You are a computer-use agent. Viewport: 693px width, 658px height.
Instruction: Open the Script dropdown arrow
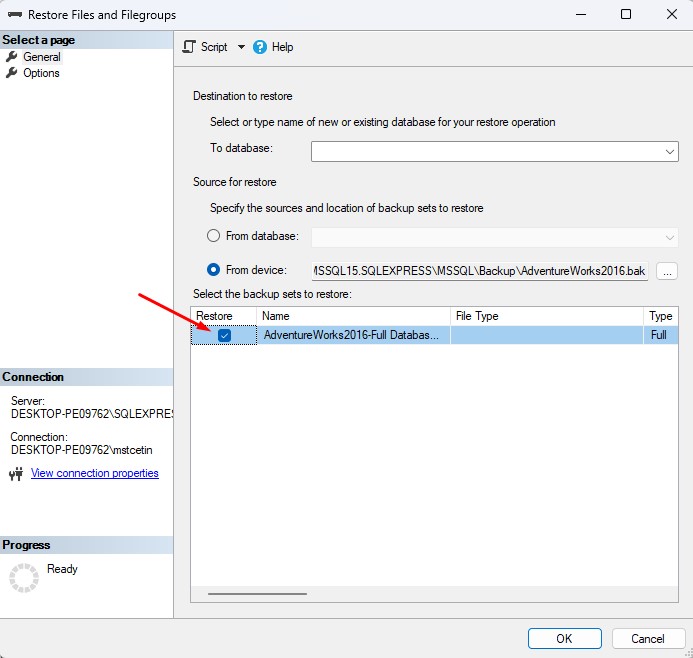coord(241,47)
